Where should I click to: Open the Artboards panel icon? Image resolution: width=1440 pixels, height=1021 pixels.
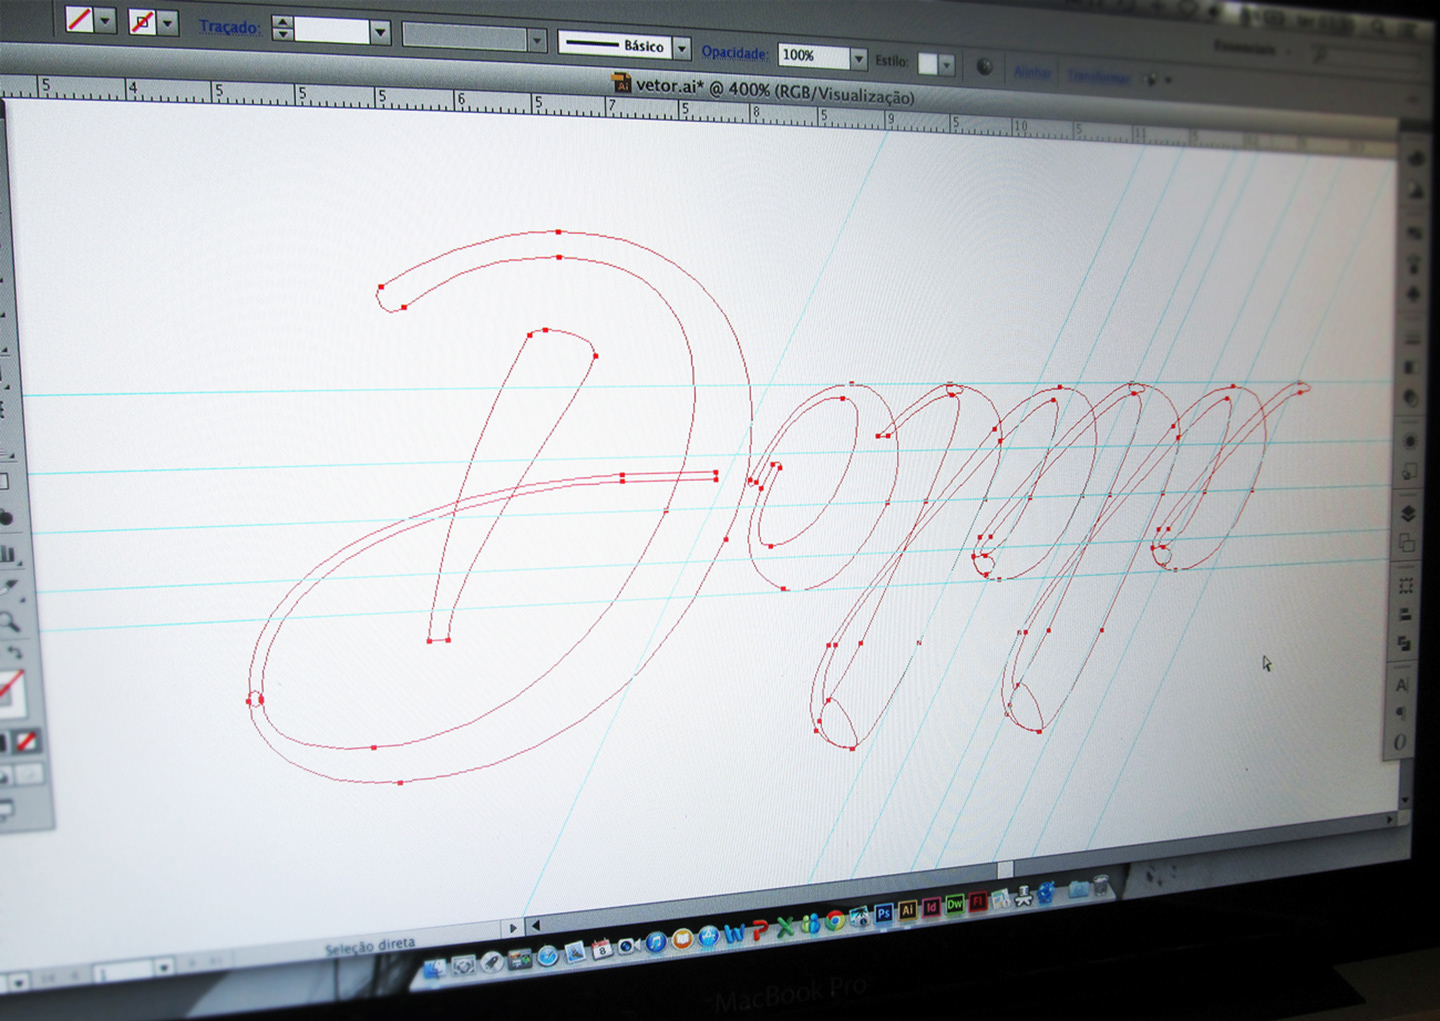[1407, 543]
